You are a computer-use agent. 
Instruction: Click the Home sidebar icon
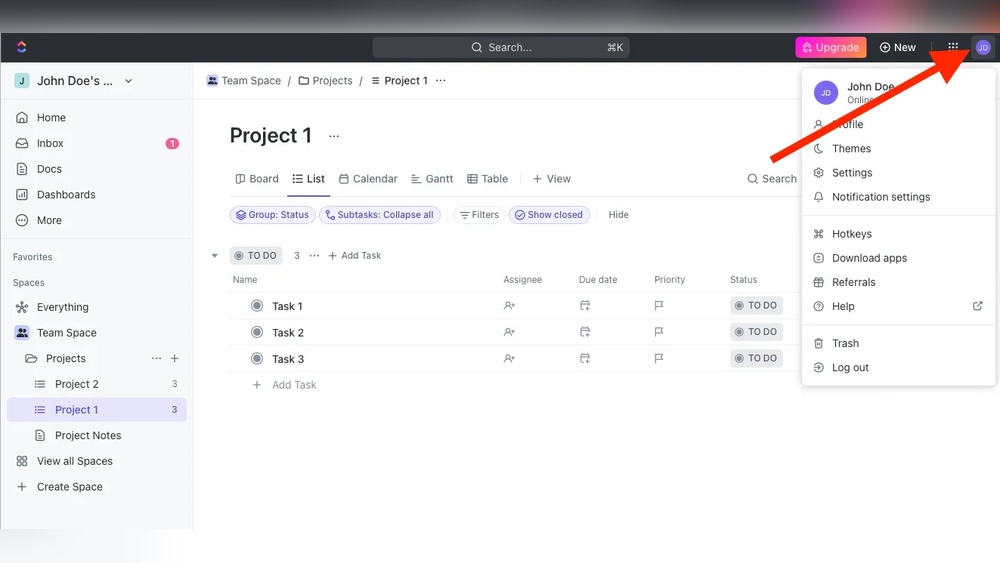coord(22,117)
